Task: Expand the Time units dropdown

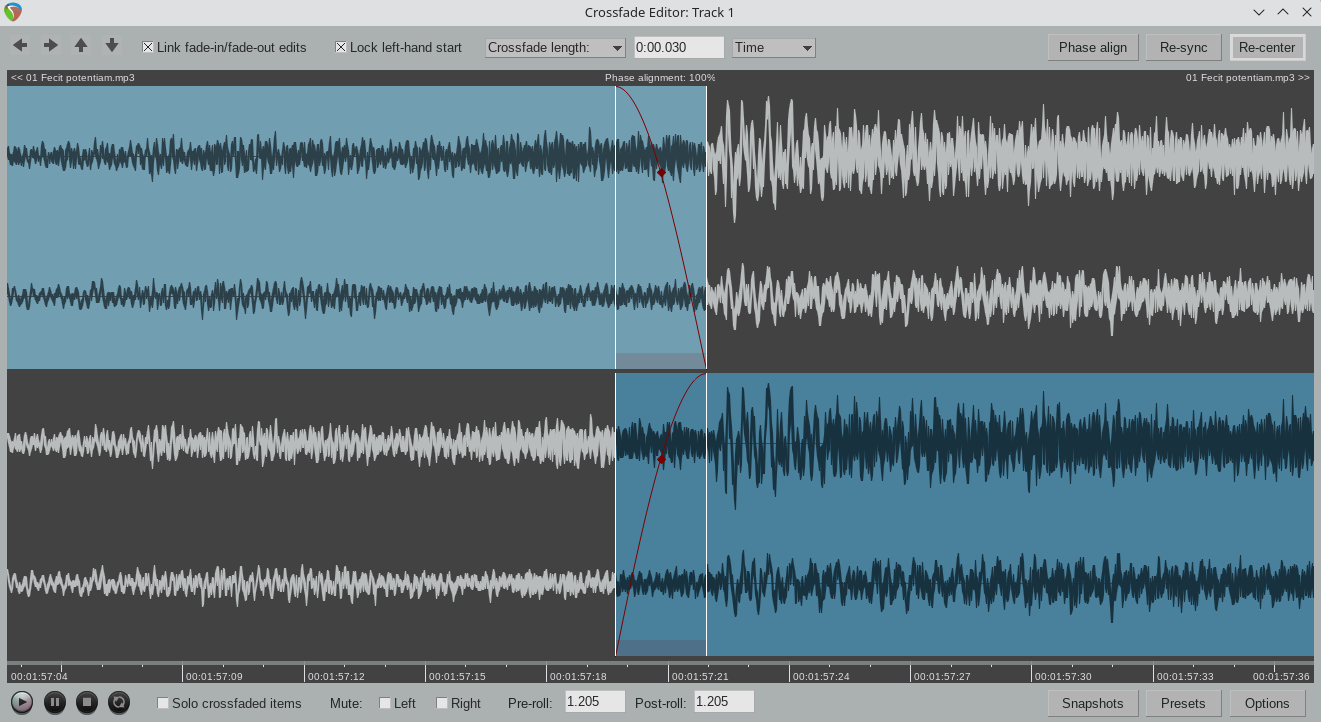Action: pyautogui.click(x=773, y=48)
